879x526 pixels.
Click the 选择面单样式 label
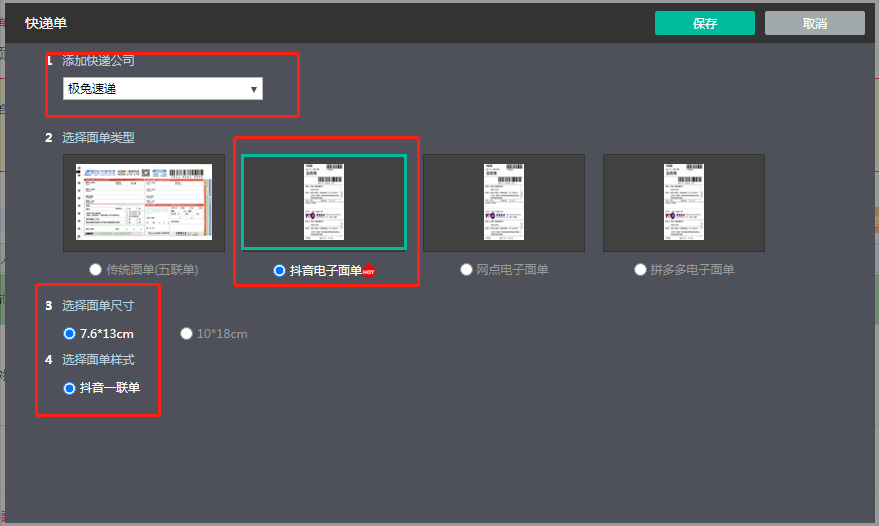(98, 359)
